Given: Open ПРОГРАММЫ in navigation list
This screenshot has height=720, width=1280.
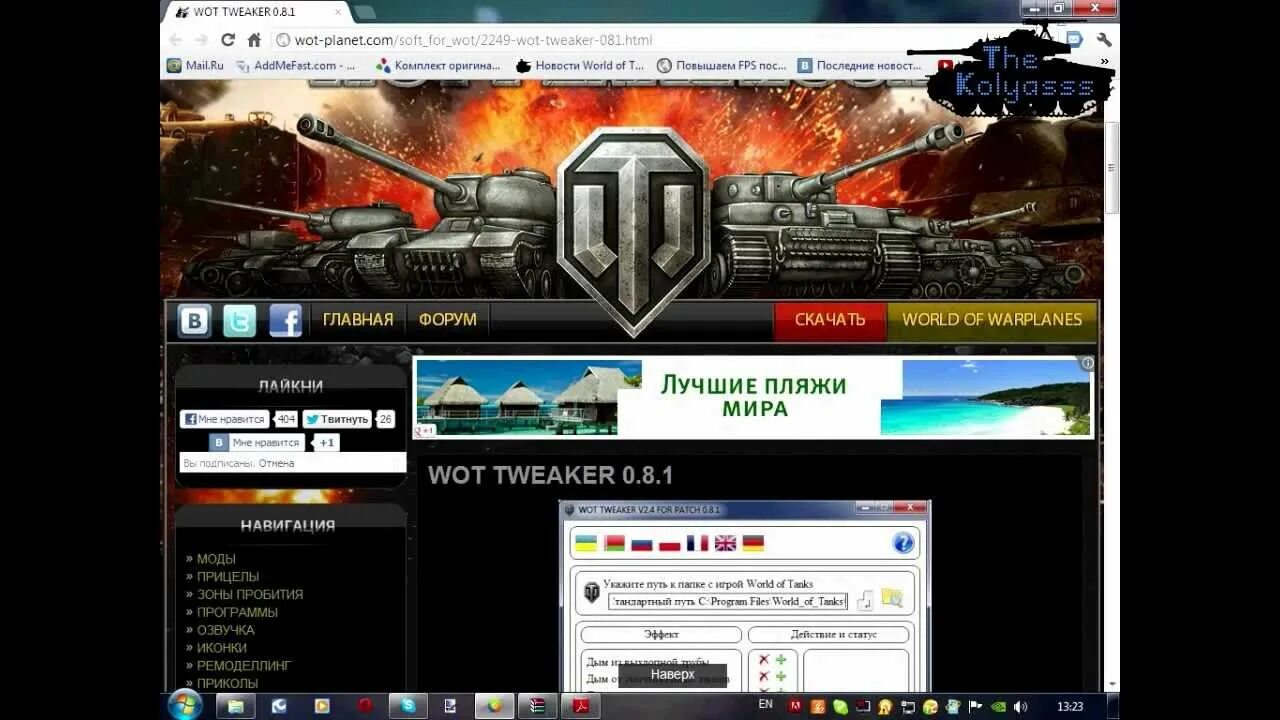Looking at the screenshot, I should (x=237, y=612).
